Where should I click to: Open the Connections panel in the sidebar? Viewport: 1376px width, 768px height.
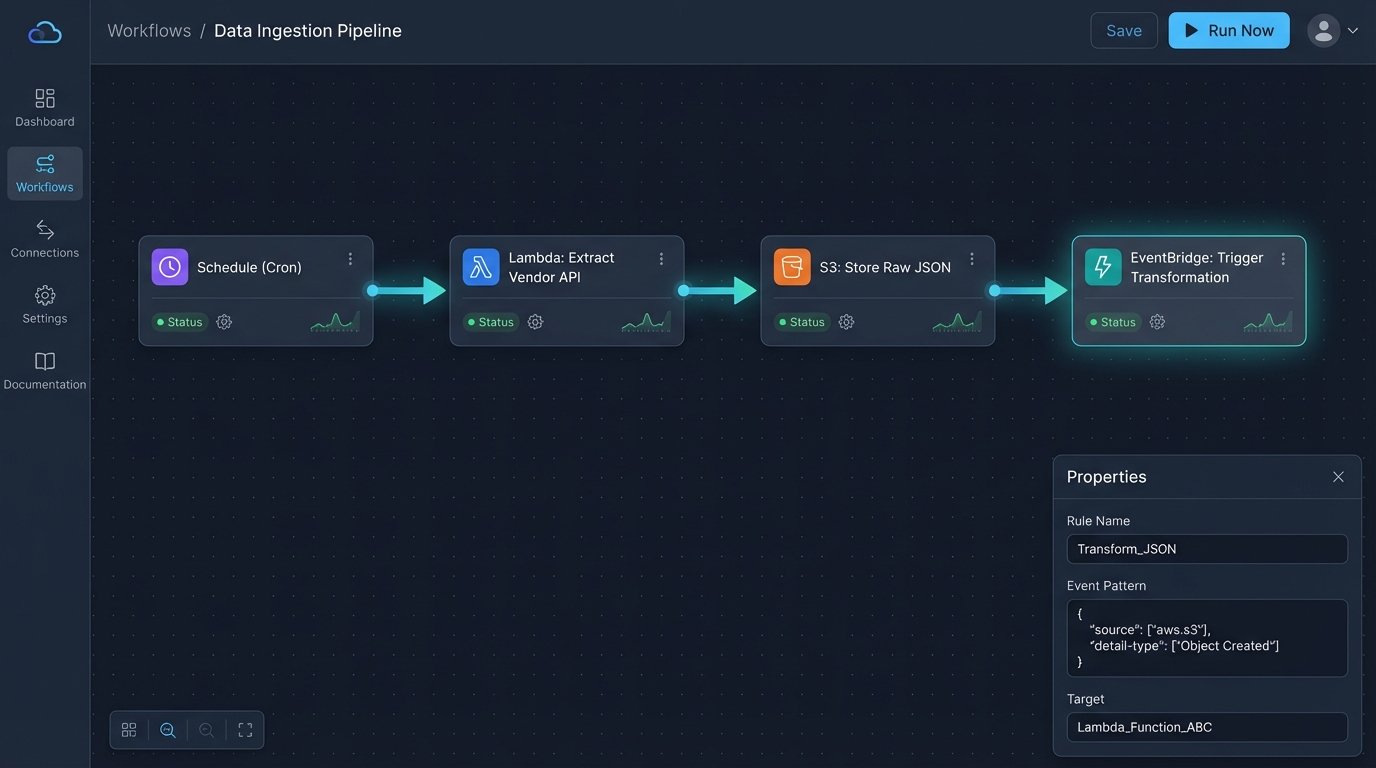(44, 238)
